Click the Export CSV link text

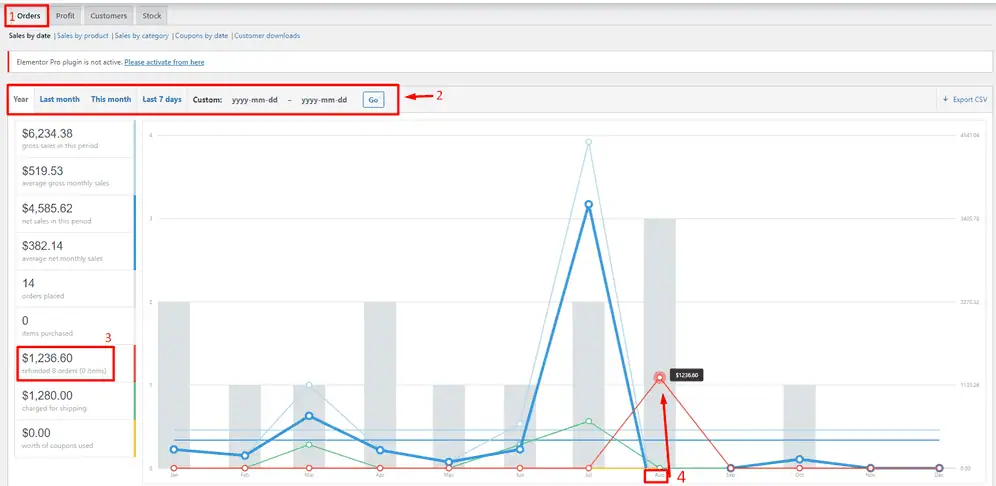(970, 100)
